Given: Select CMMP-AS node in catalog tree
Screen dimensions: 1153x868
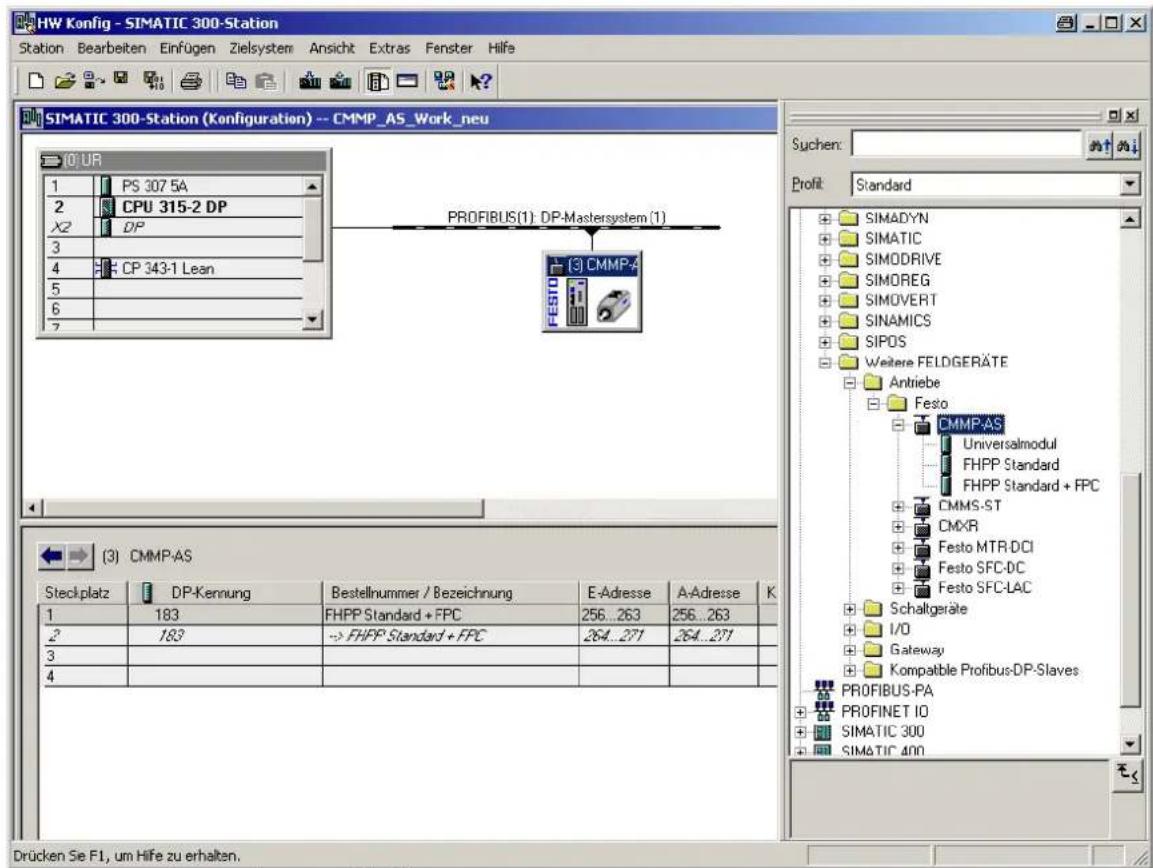Looking at the screenshot, I should (969, 424).
